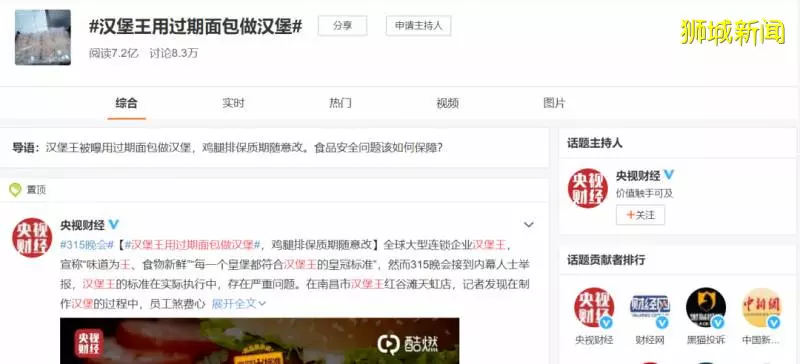
Task: Switch to the 综合 tab
Action: tap(126, 103)
